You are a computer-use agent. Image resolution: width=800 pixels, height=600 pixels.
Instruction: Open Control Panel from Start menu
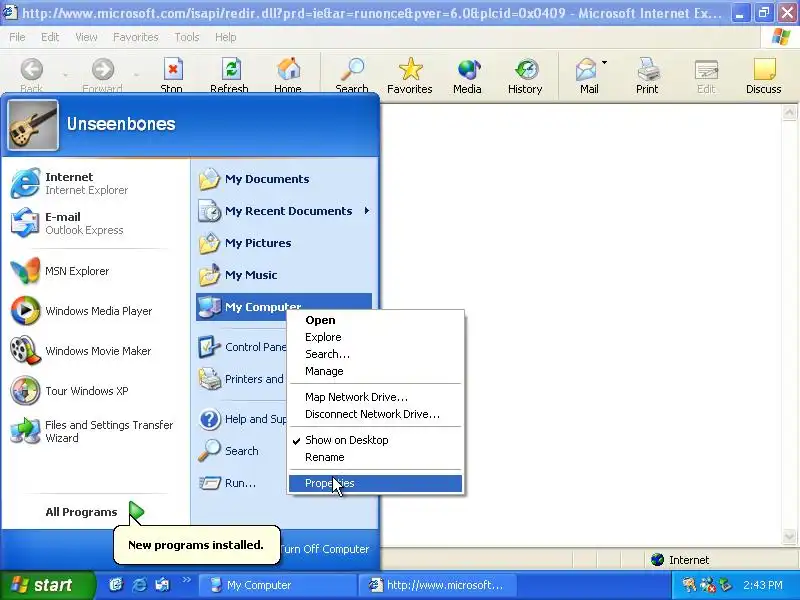pos(242,347)
